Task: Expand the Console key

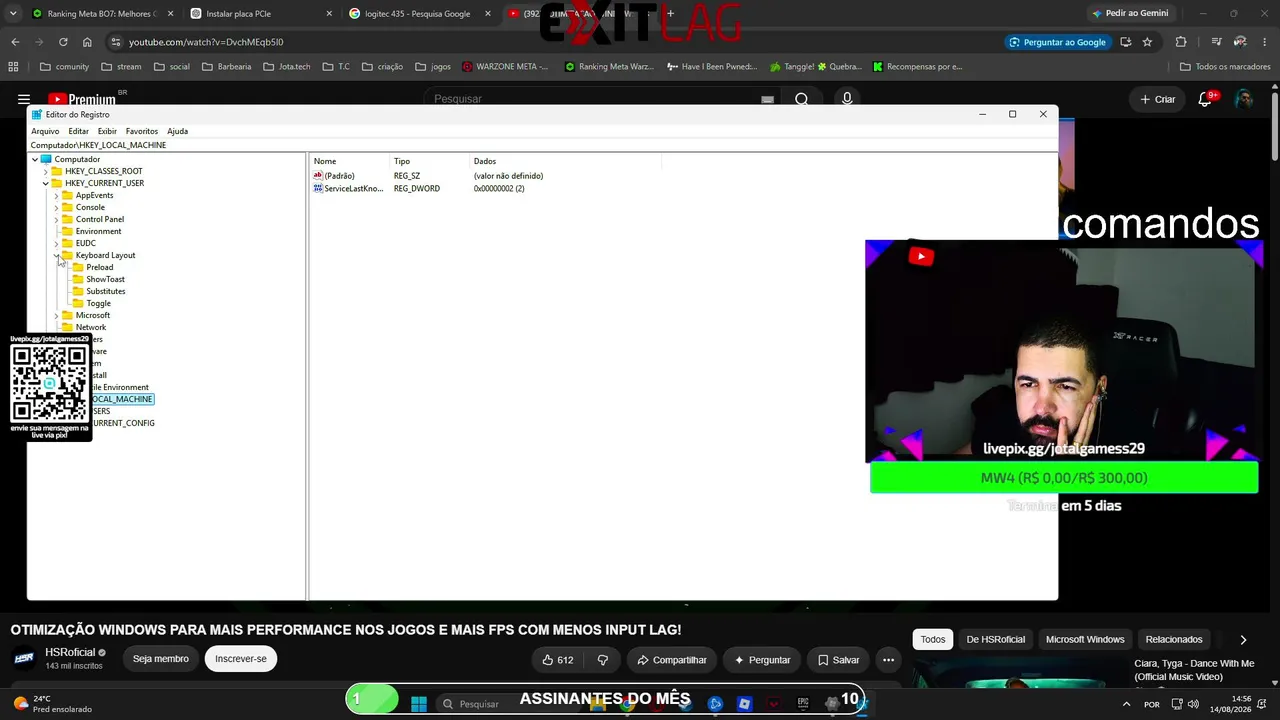Action: coord(57,207)
